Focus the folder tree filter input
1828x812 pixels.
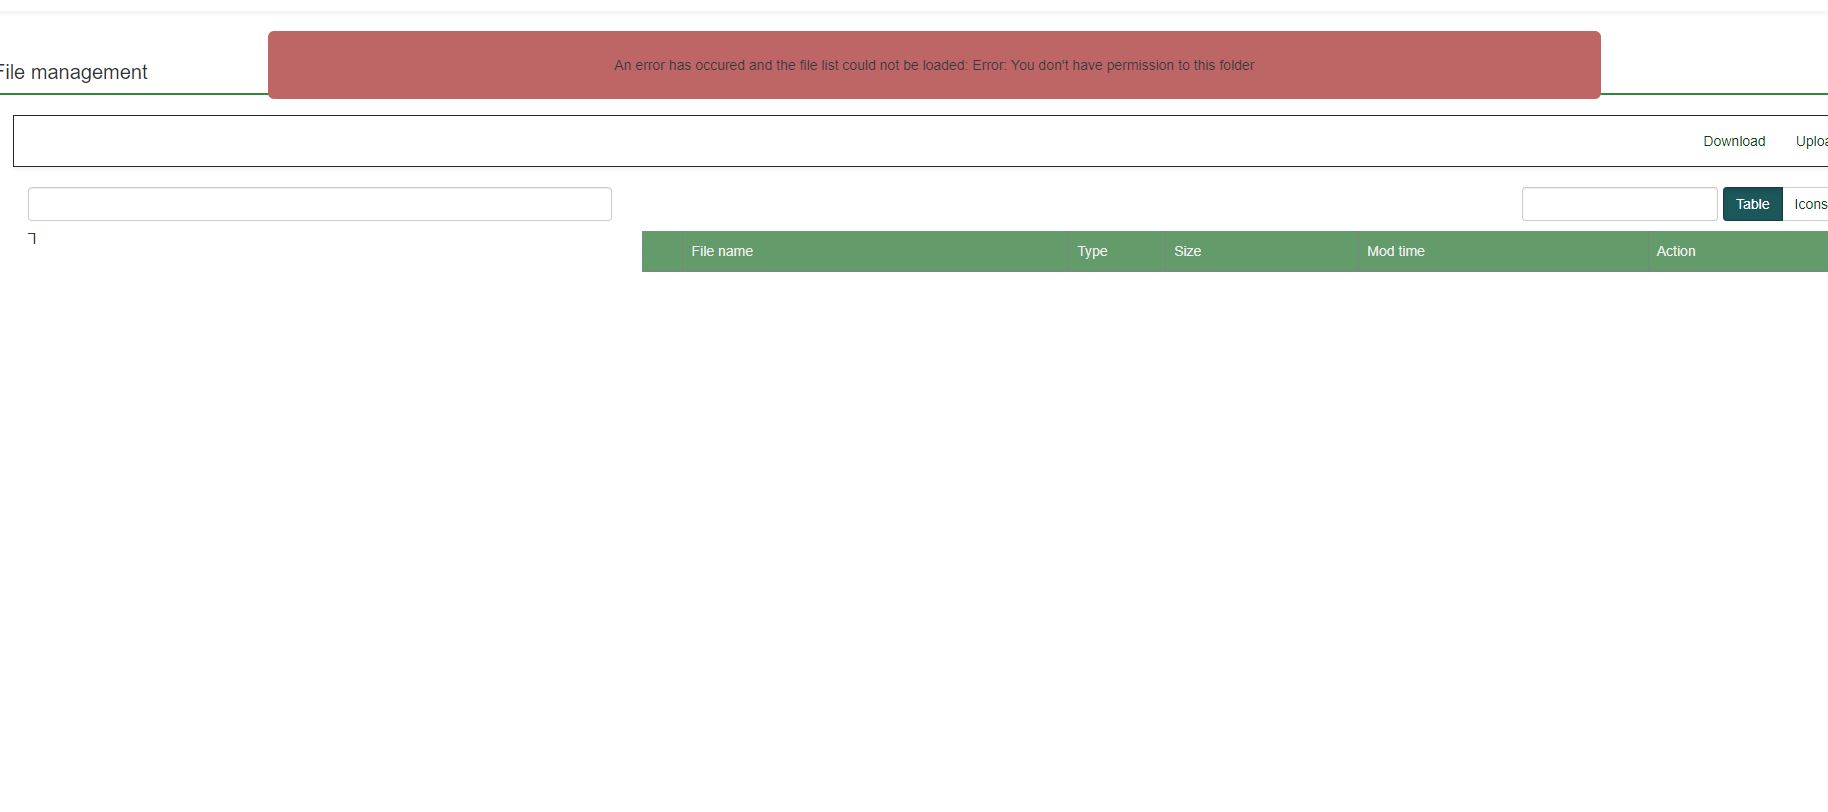click(x=320, y=204)
